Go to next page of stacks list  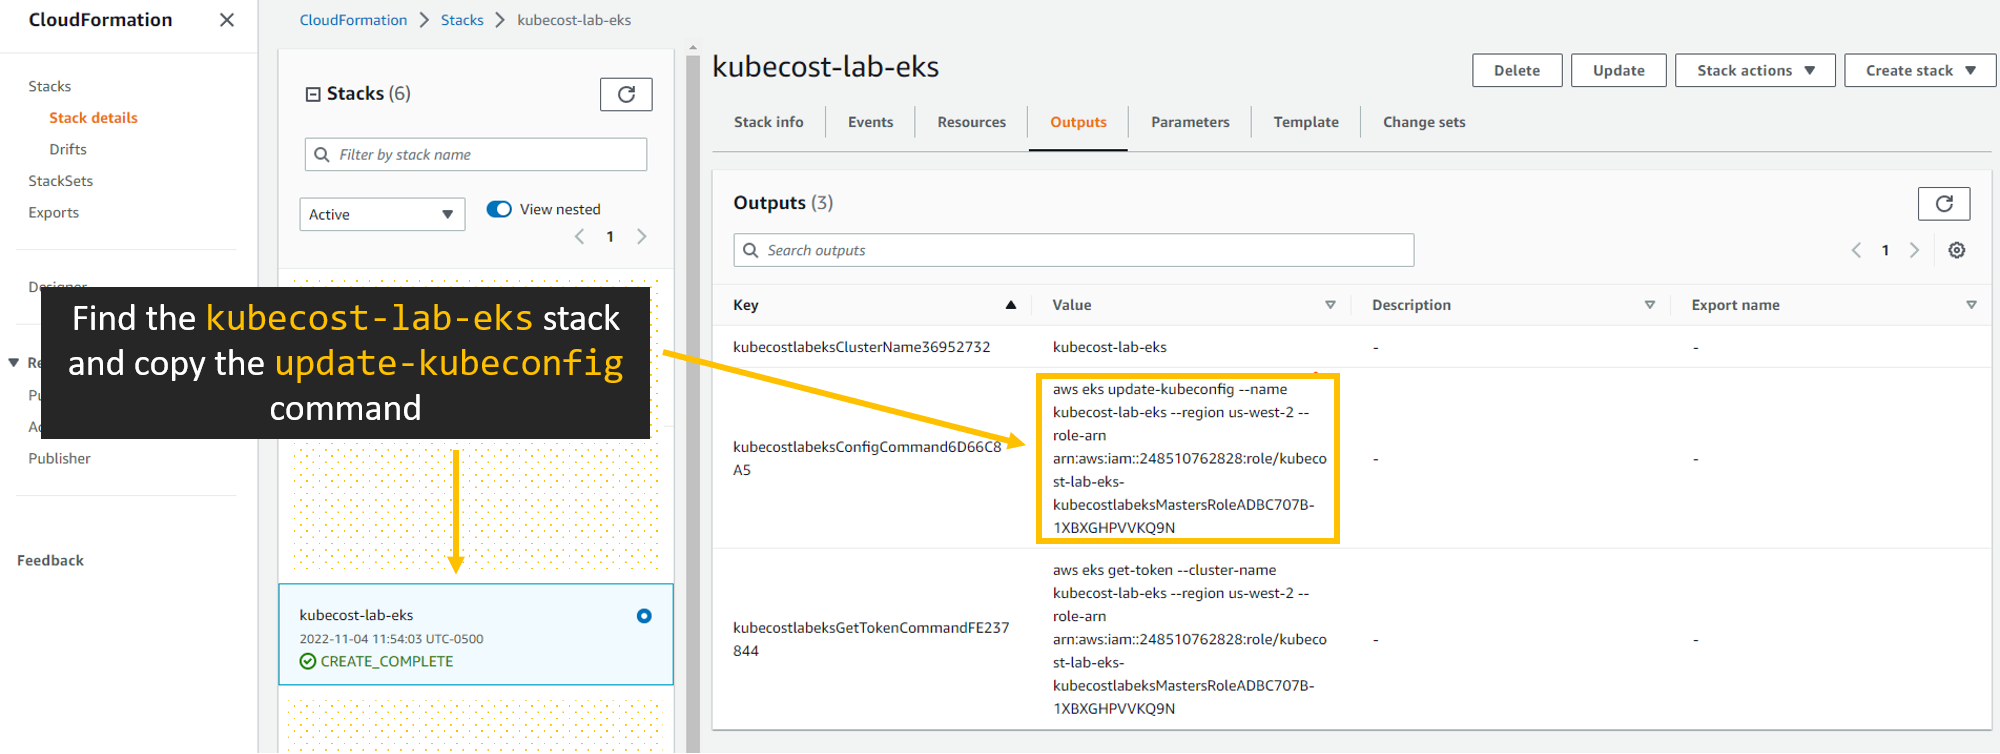(642, 237)
